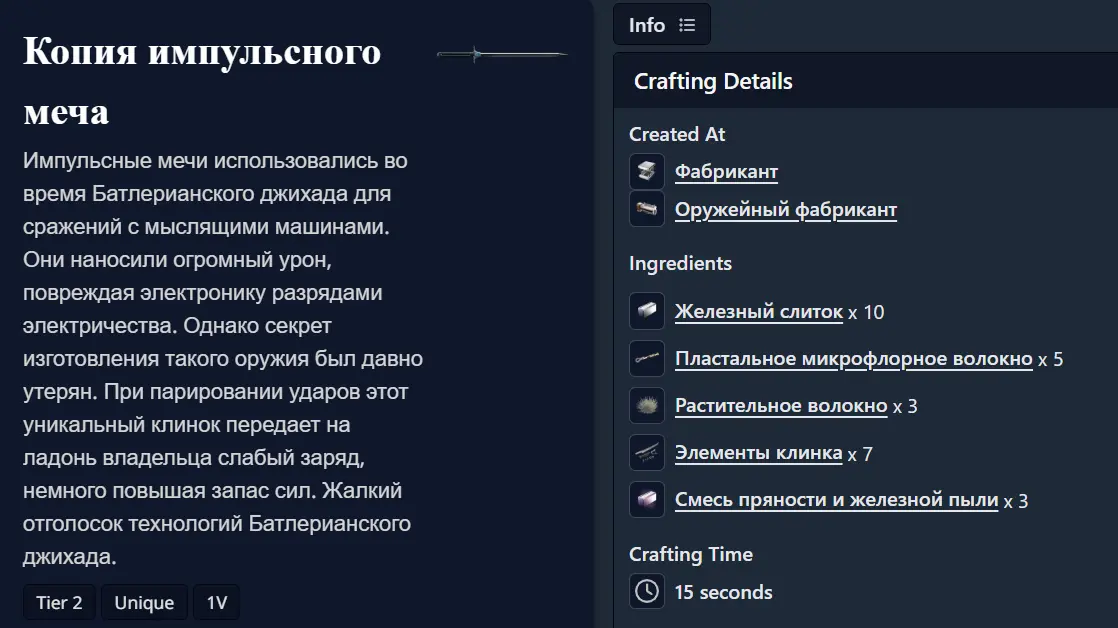Image resolution: width=1118 pixels, height=628 pixels.
Task: Click the Crafting Time label
Action: pyautogui.click(x=690, y=554)
